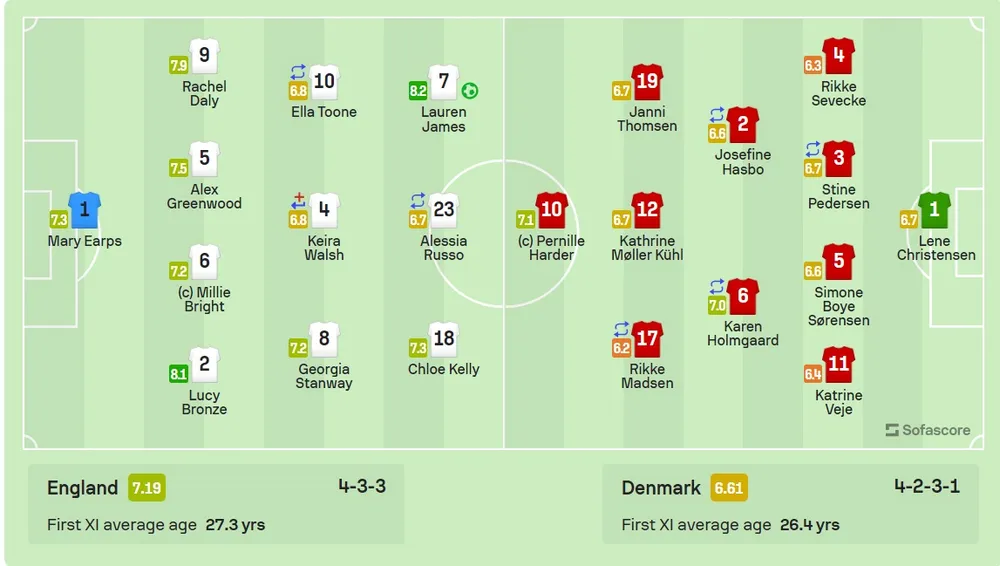Open the England team name link
1000x566 pixels.
point(82,488)
